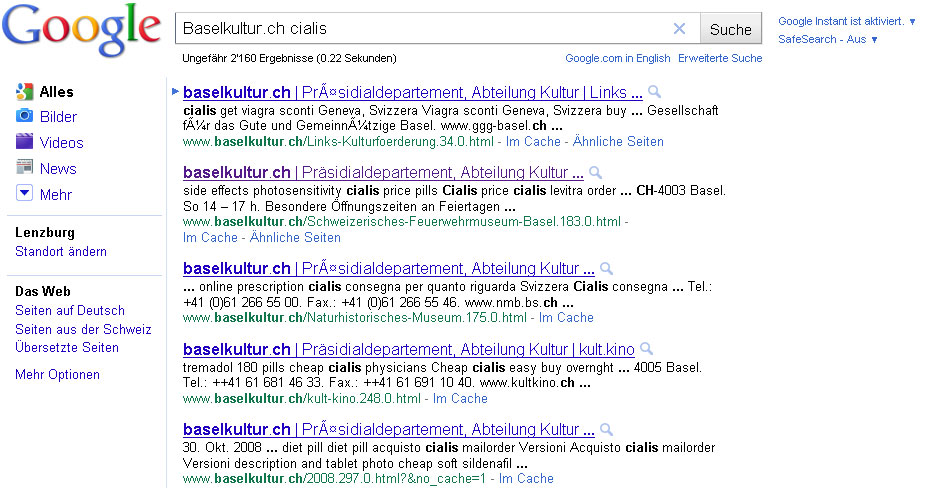Click the News newspaper icon
Screen dimensions: 929x488
(x=24, y=168)
